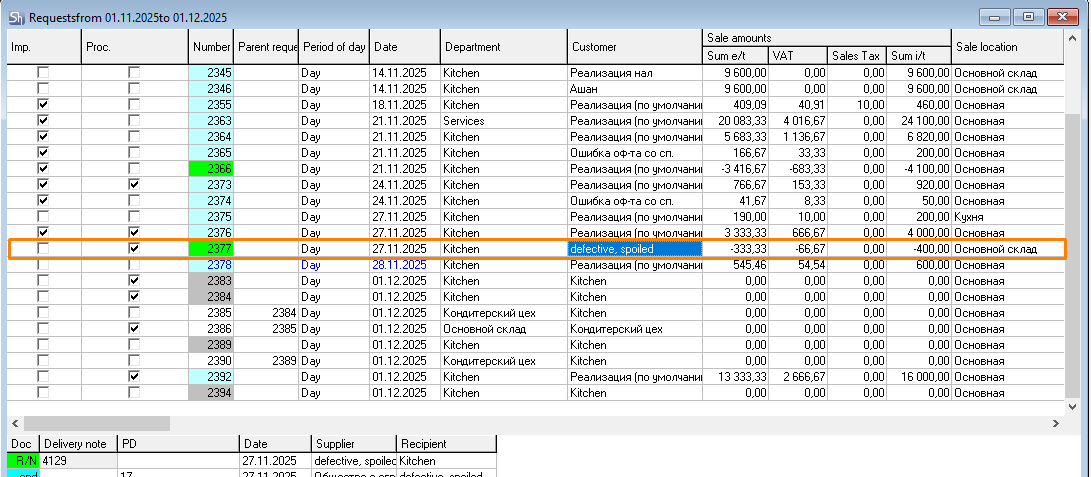Screen dimensions: 1091x477
Task: Click the Period of day column header
Action: [334, 47]
